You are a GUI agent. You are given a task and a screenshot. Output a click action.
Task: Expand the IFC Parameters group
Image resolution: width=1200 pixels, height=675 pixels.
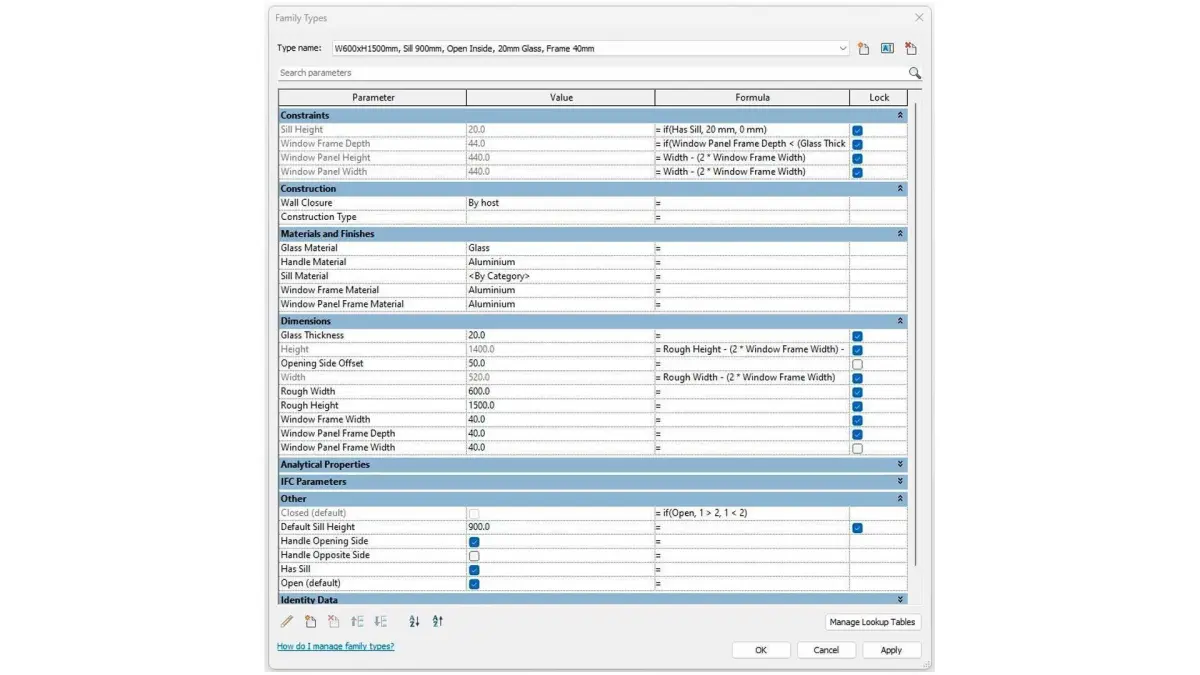click(x=900, y=481)
